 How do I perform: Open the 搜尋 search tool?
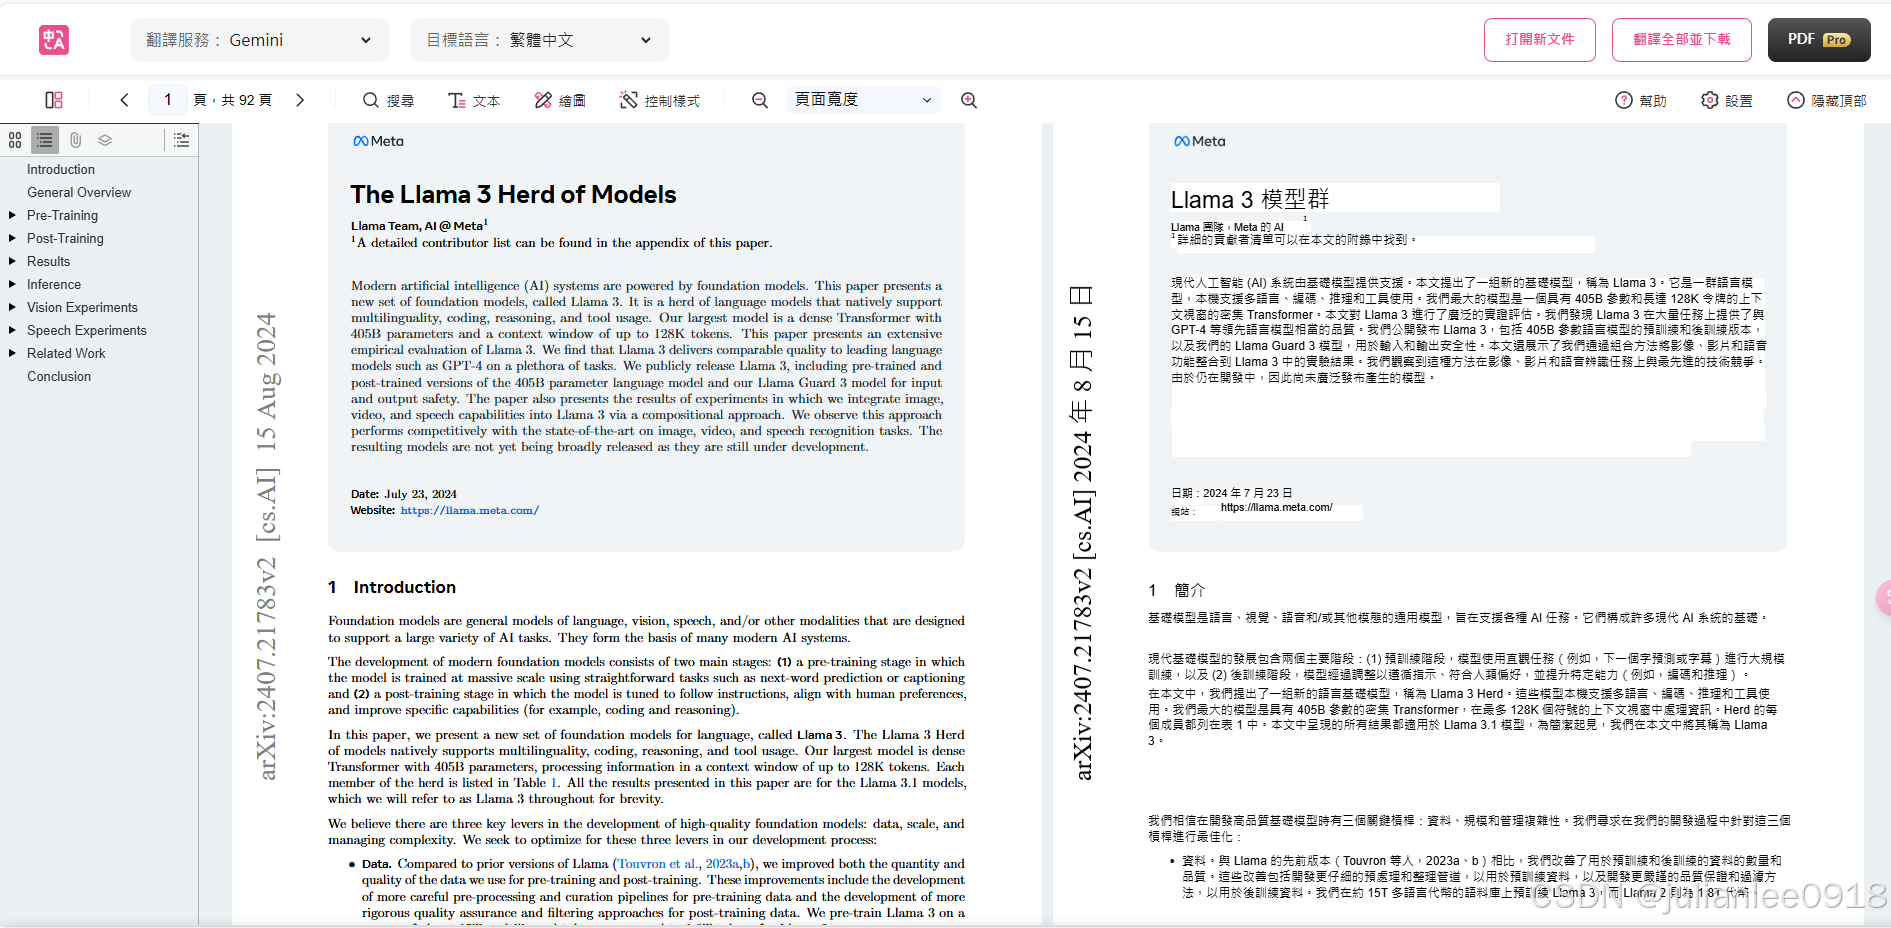(x=388, y=100)
